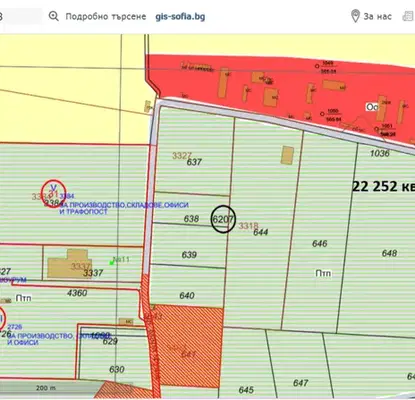Viewport: 415px width, 400px height.
Task: Select parcel 637 on the map
Action: tap(194, 162)
